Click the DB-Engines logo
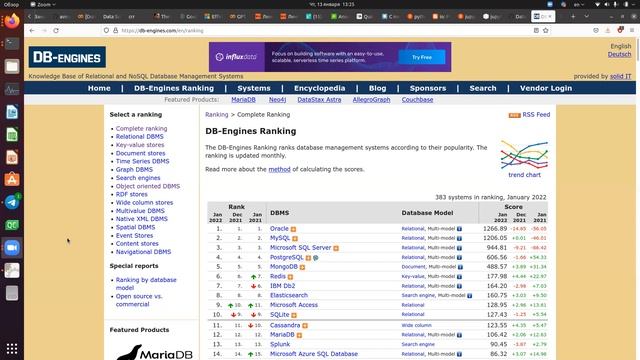This screenshot has height=360, width=640. pyautogui.click(x=67, y=57)
